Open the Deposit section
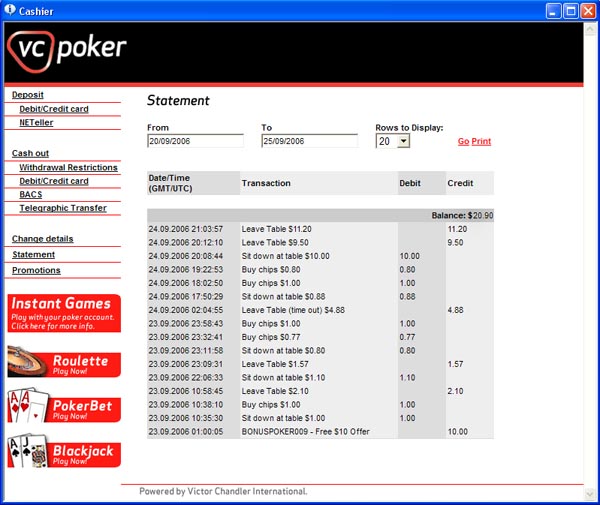The height and width of the screenshot is (505, 600). click(x=28, y=94)
